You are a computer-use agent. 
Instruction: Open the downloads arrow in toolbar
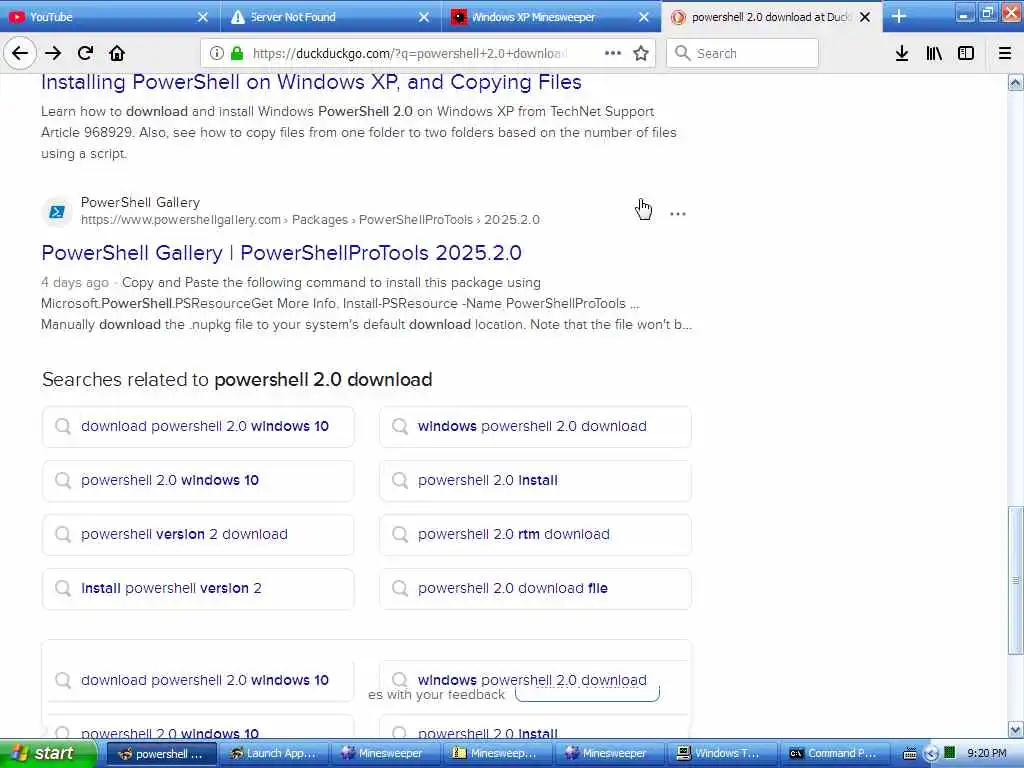click(902, 54)
